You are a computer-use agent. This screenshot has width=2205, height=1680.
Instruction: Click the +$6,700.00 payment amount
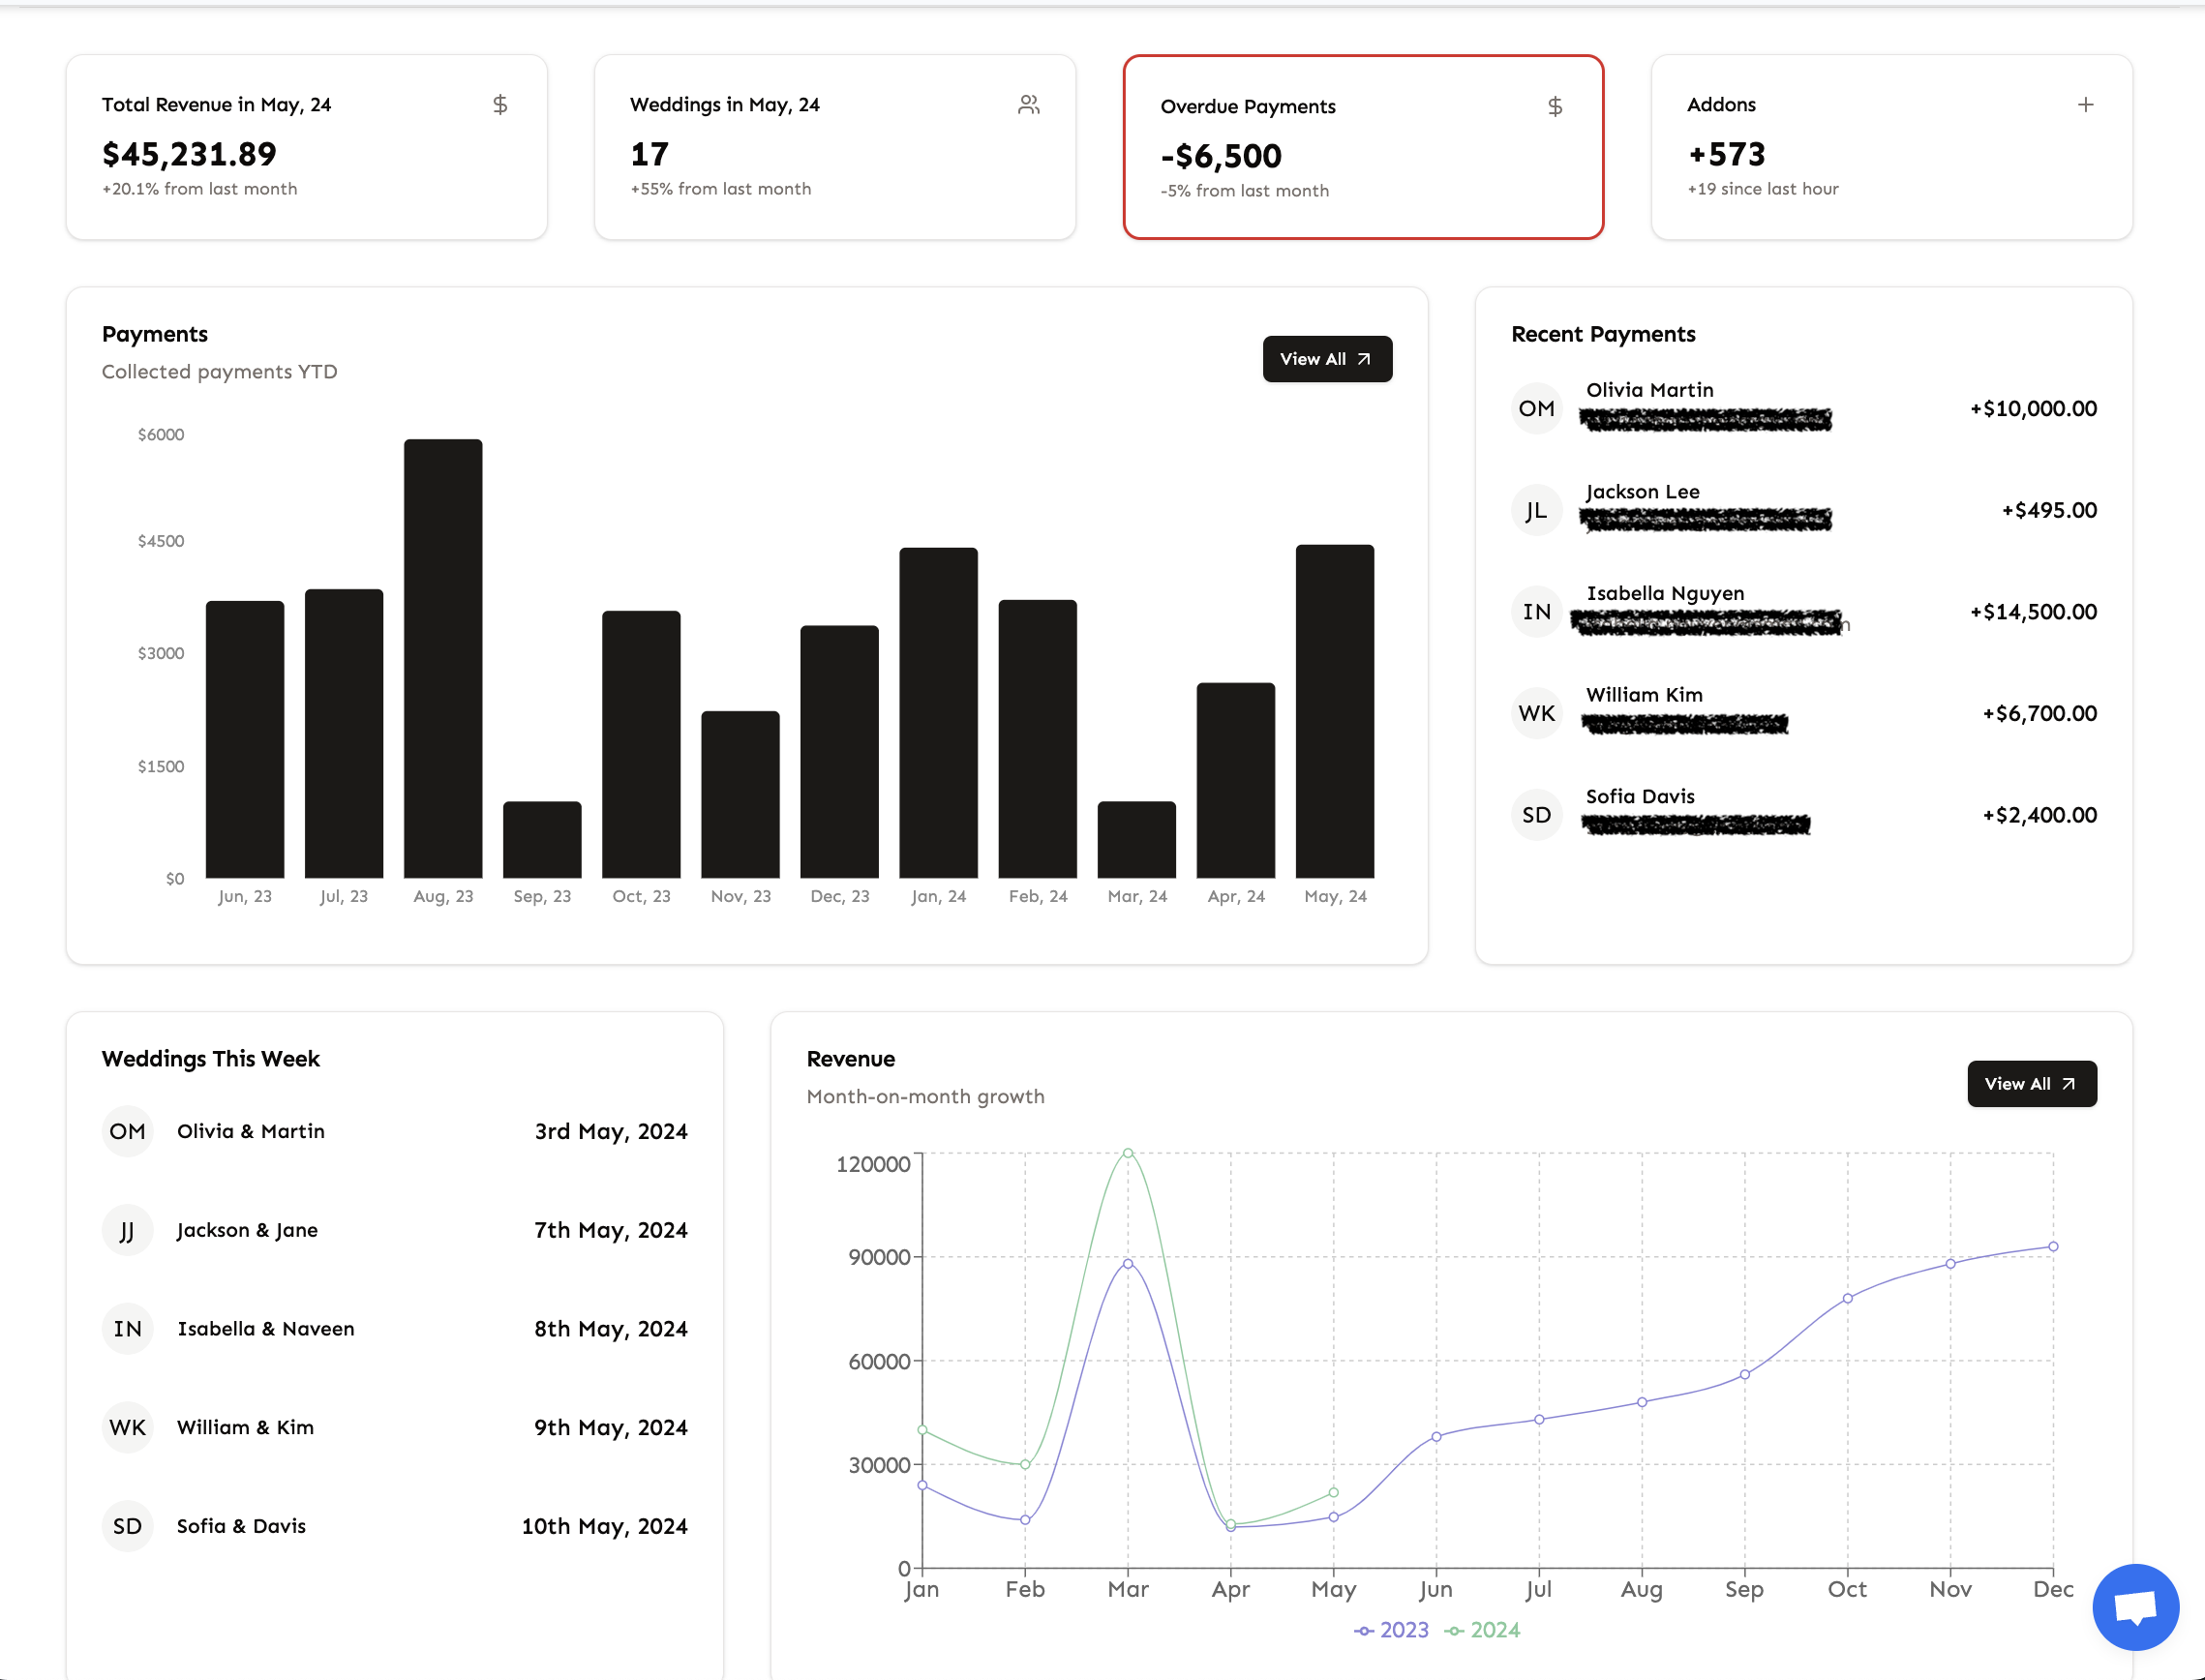click(x=2039, y=713)
